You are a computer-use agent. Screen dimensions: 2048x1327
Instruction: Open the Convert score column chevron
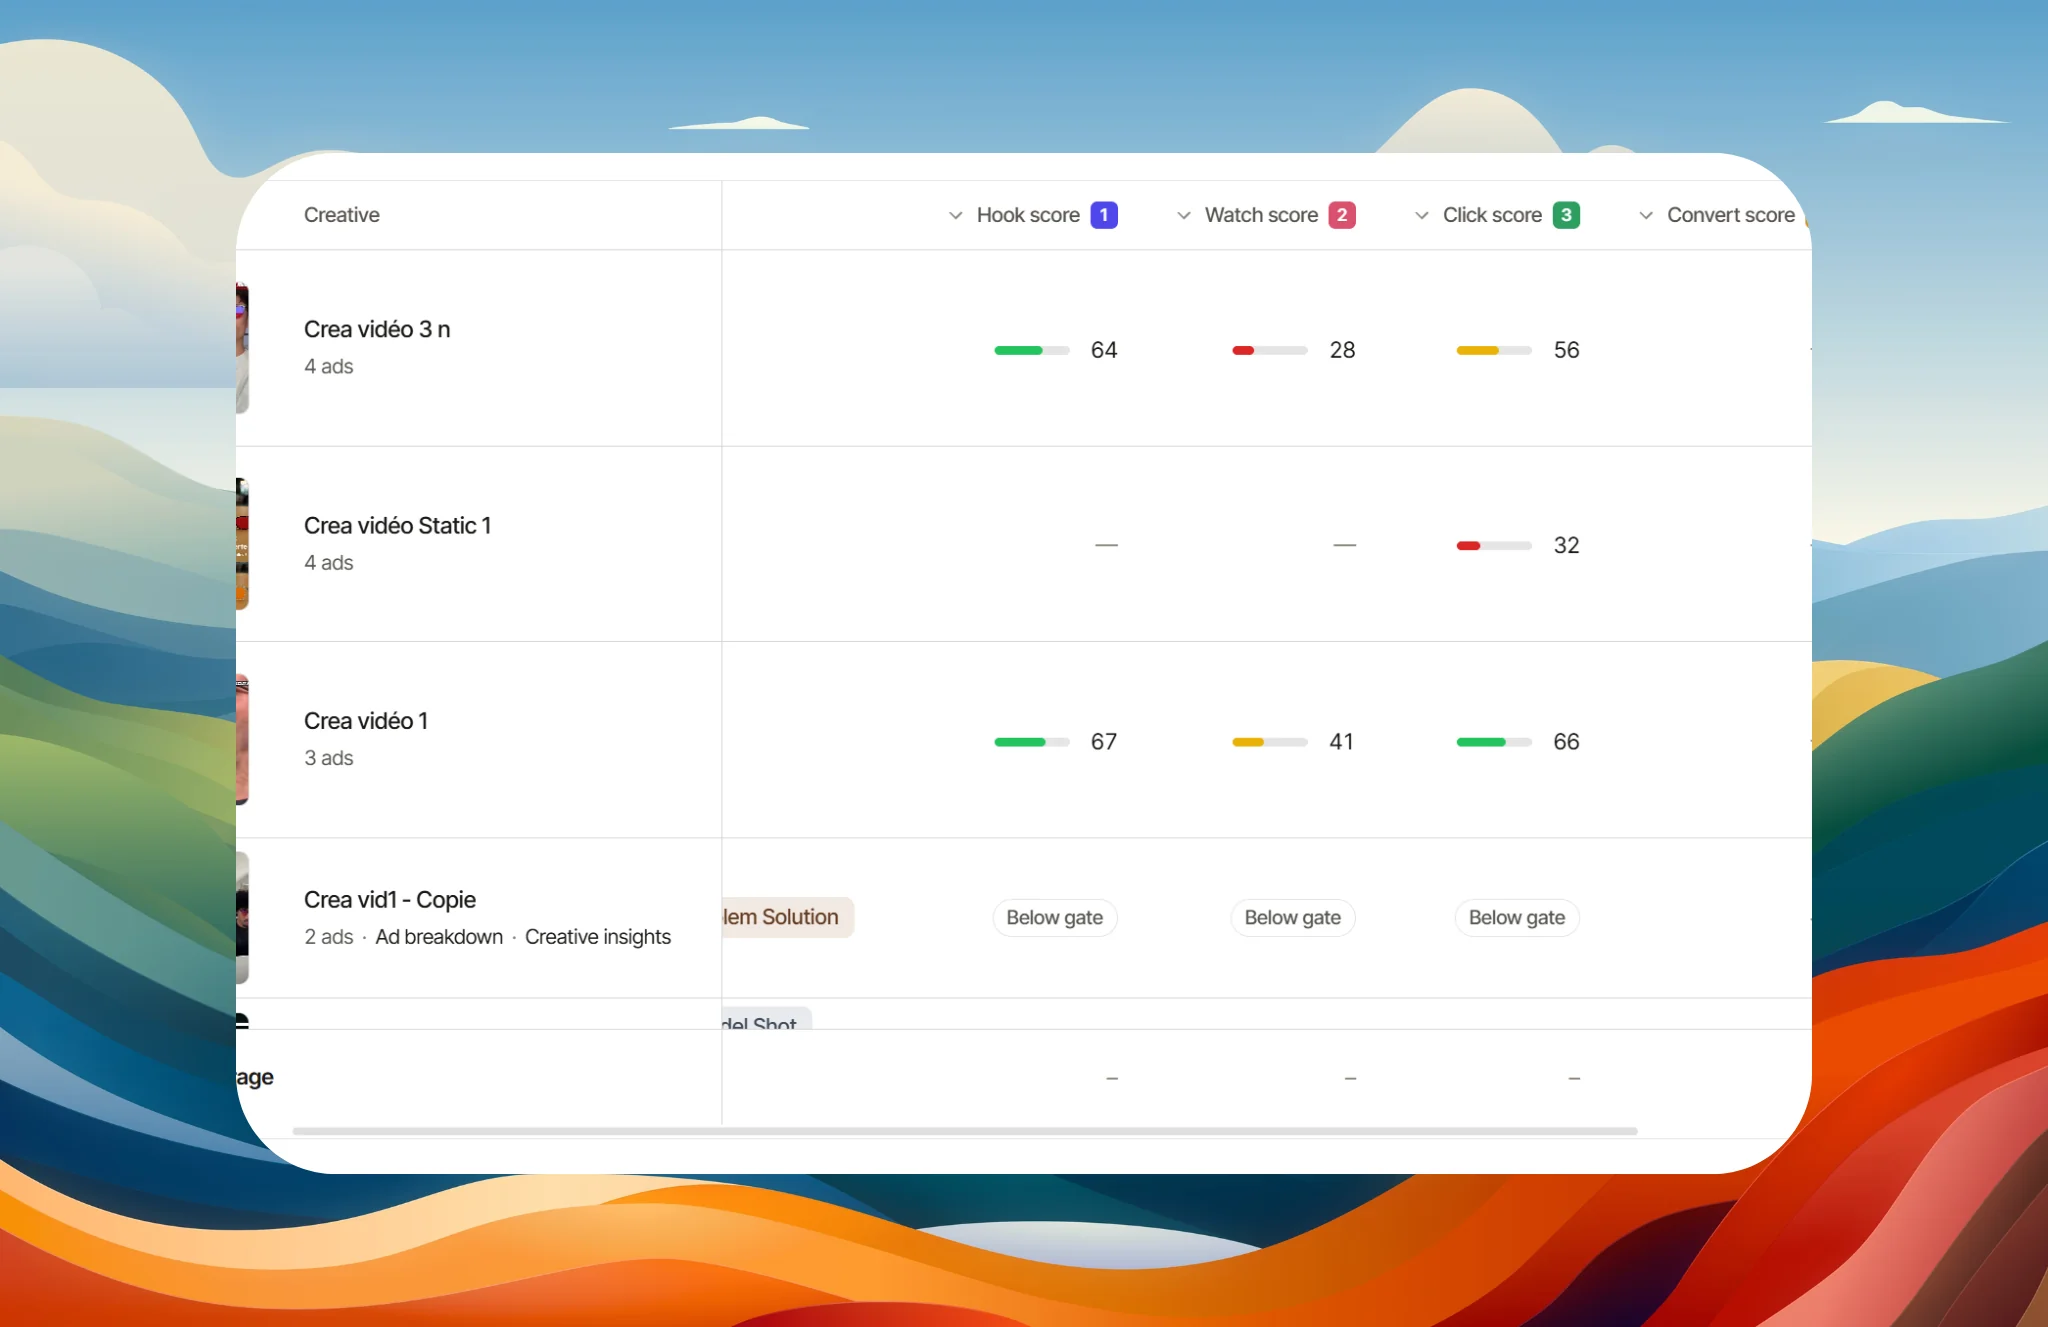[x=1645, y=215]
